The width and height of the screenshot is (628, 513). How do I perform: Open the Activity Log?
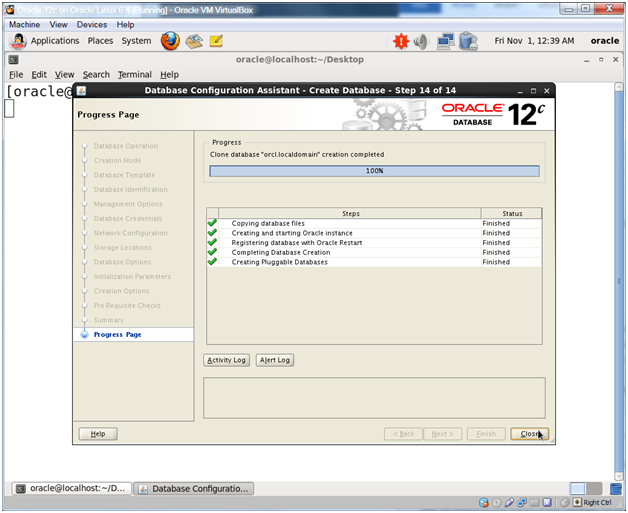pos(226,360)
